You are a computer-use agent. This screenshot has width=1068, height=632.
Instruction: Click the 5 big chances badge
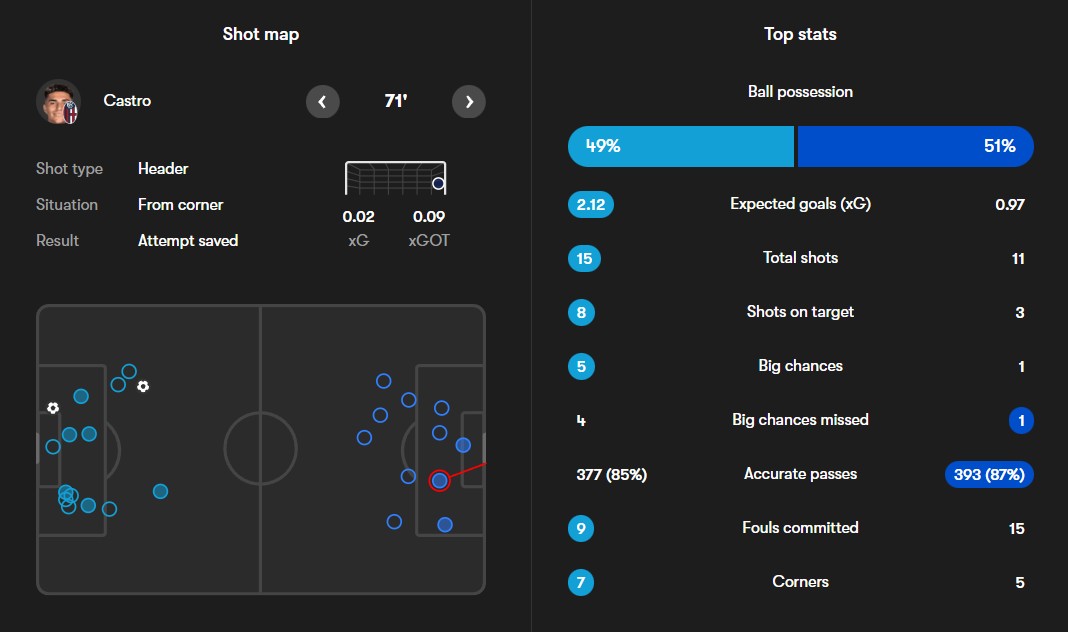581,366
